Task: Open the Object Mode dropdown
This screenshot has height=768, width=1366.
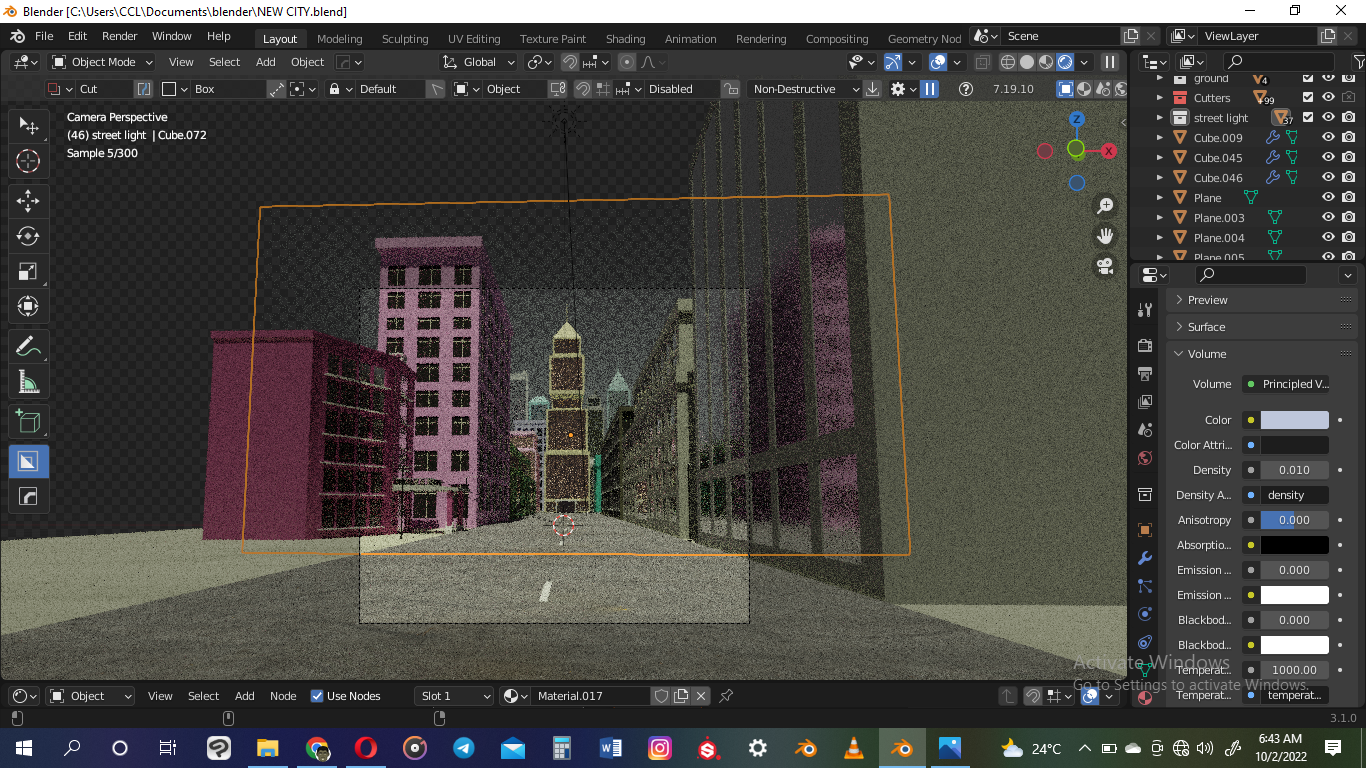Action: coord(102,62)
